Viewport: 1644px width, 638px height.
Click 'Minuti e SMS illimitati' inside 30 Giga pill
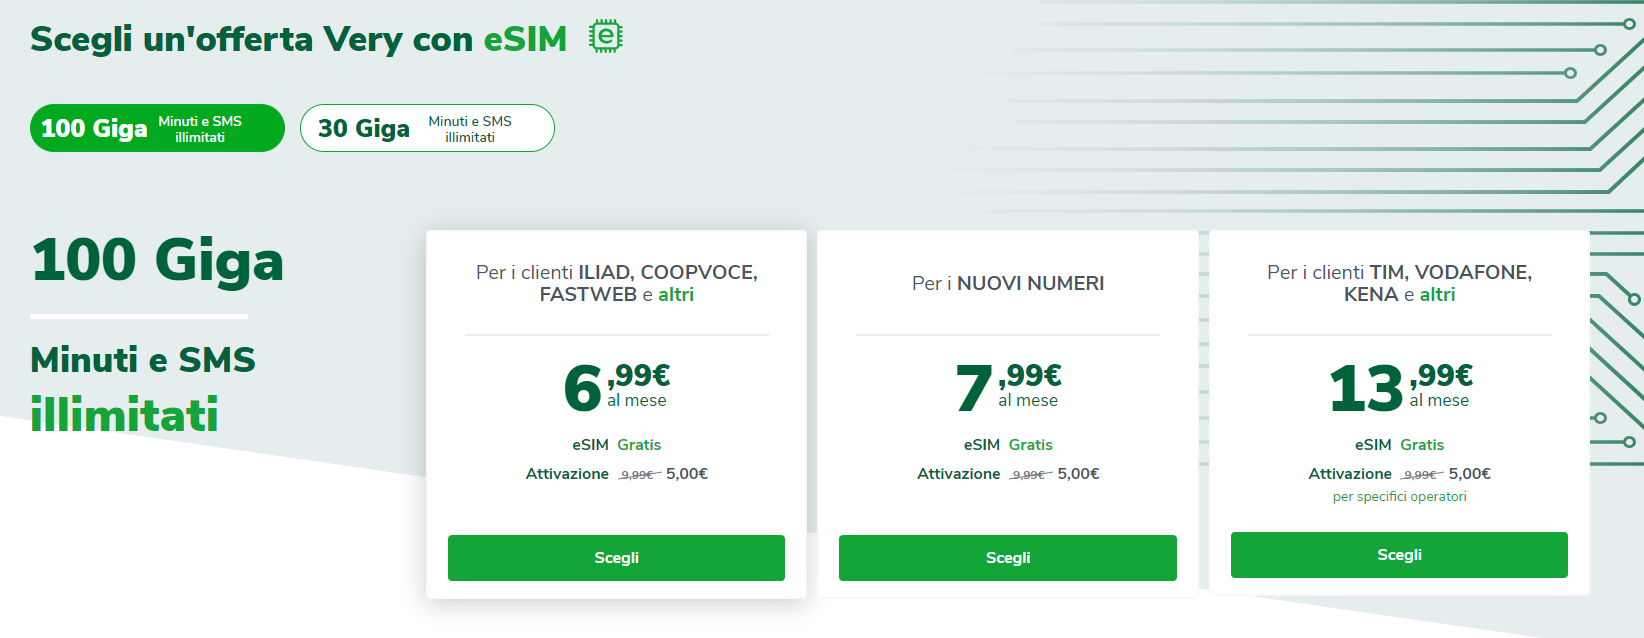[x=471, y=127]
